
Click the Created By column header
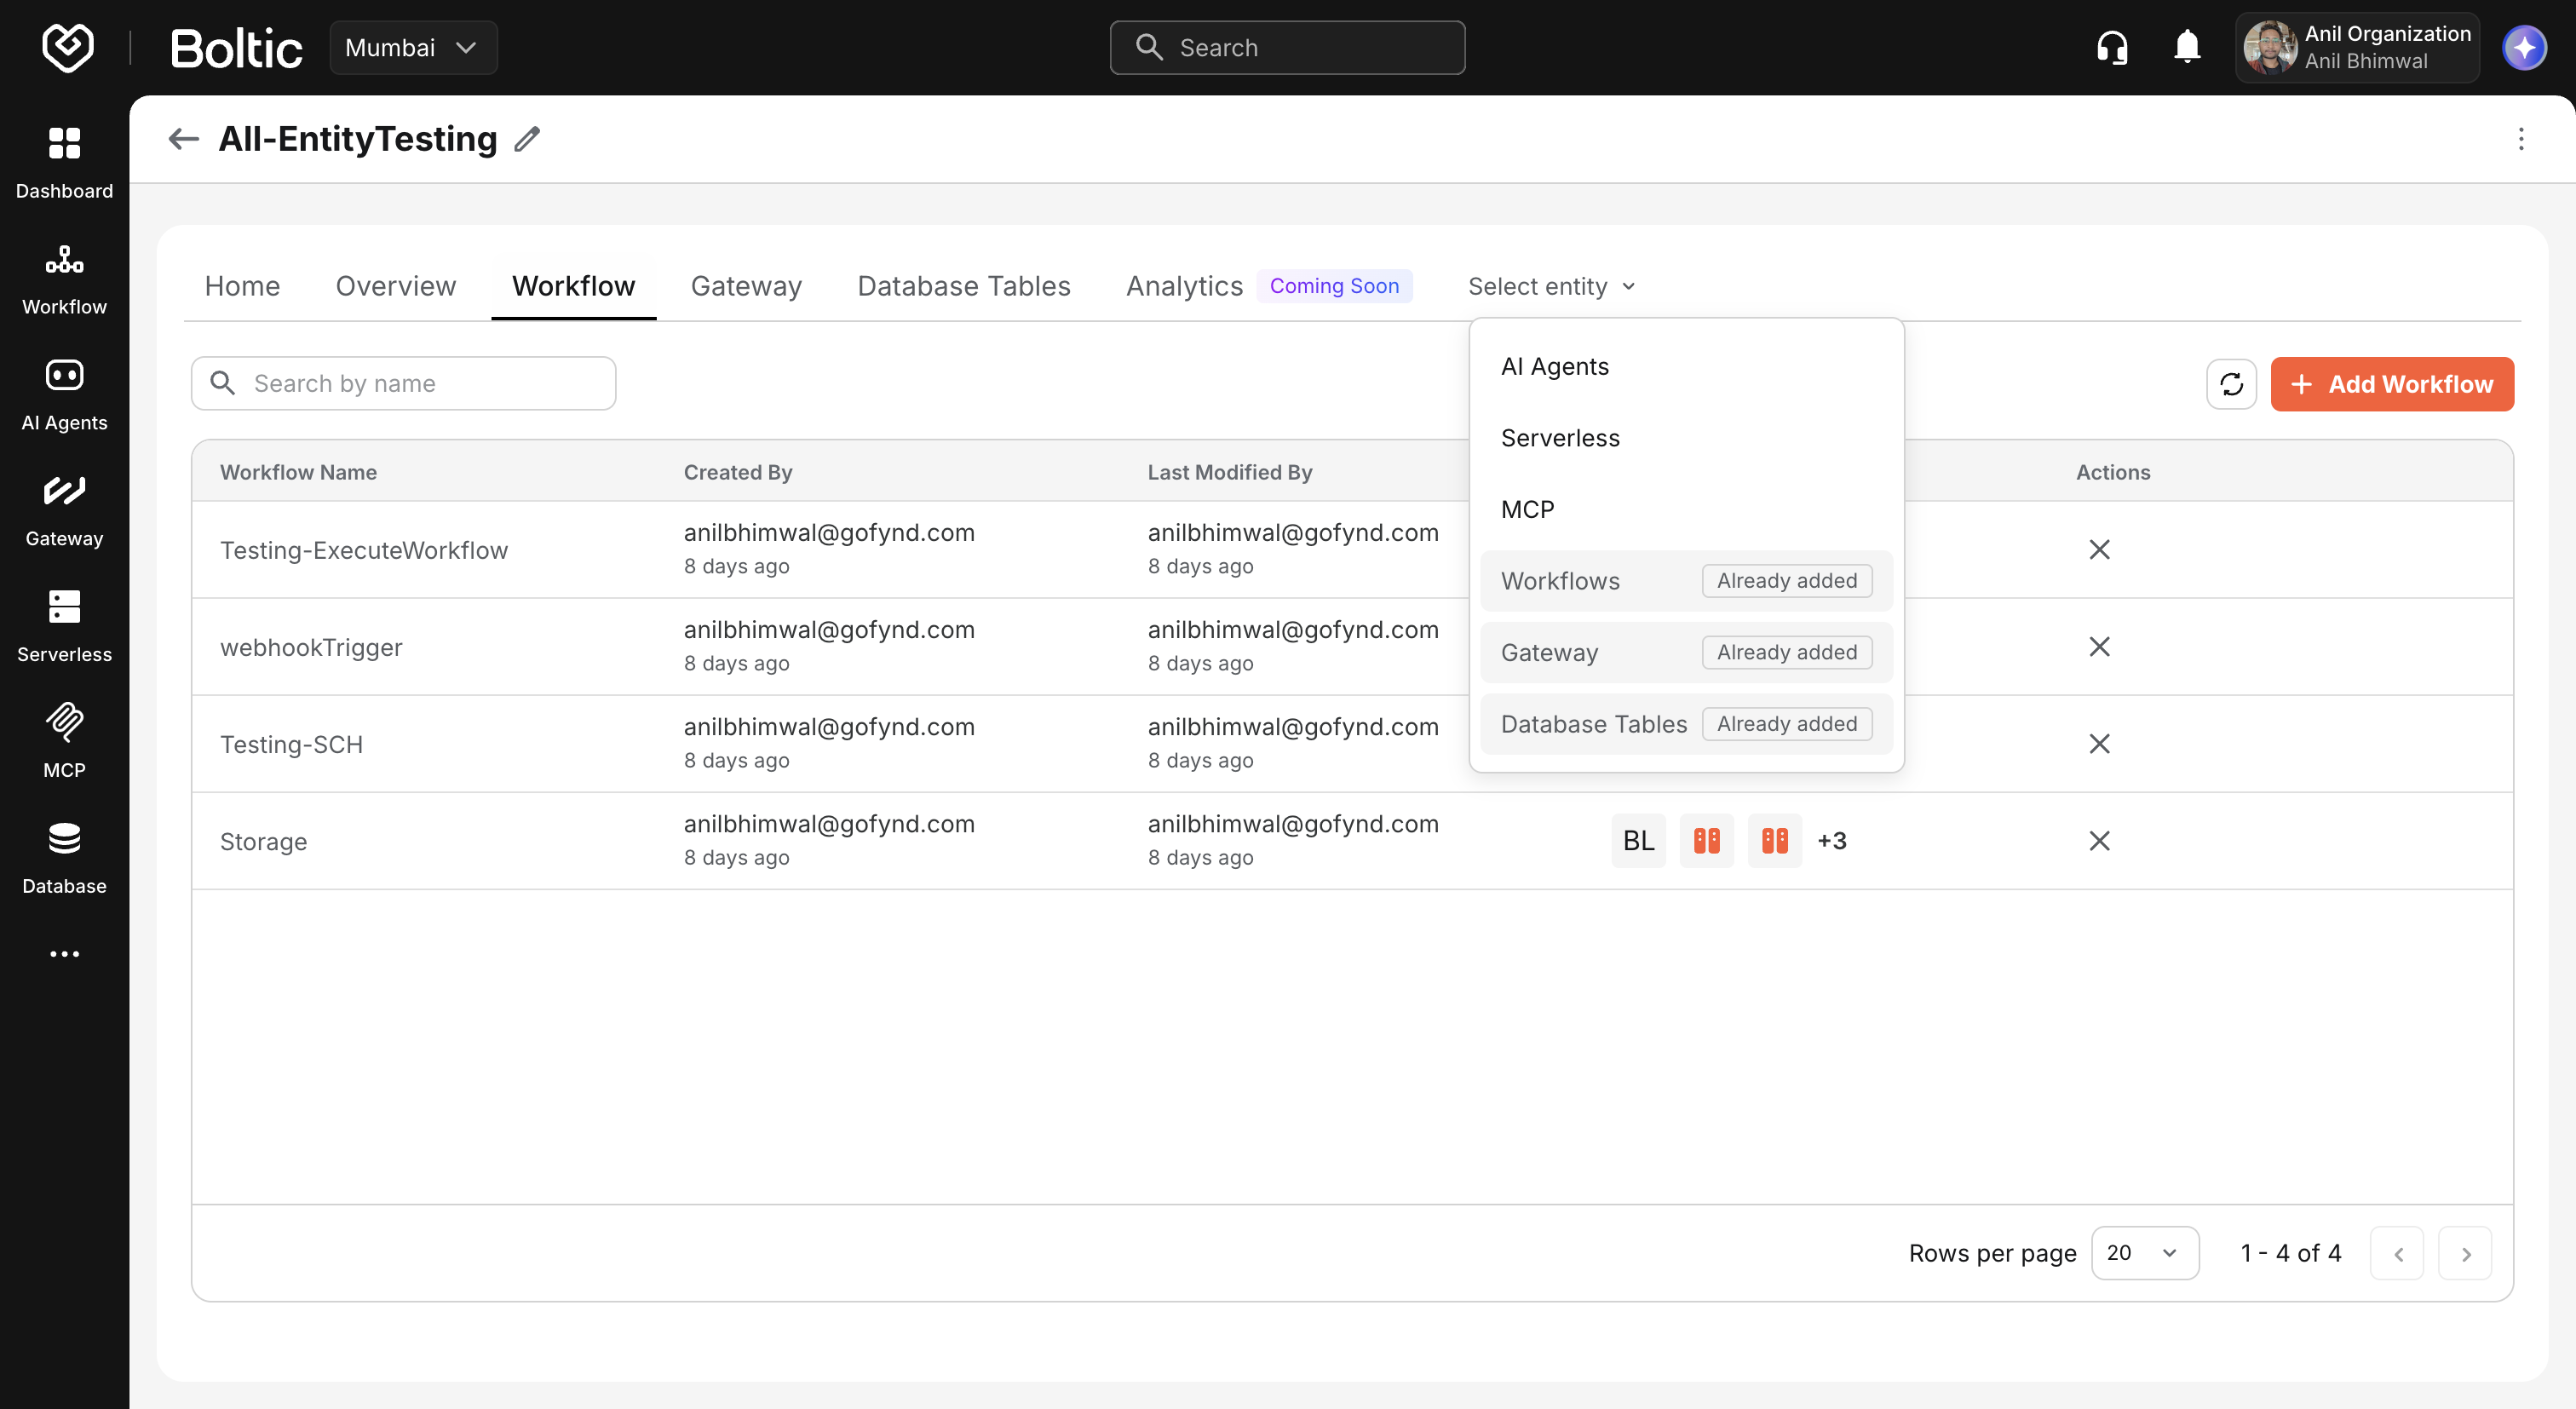(738, 472)
